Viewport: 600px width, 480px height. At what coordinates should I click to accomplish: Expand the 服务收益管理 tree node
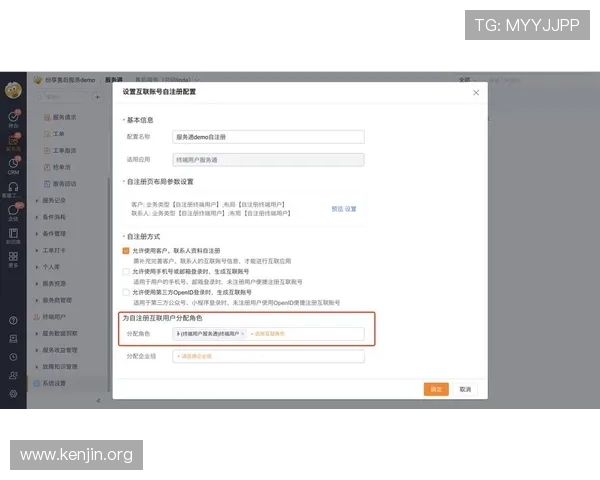point(37,350)
